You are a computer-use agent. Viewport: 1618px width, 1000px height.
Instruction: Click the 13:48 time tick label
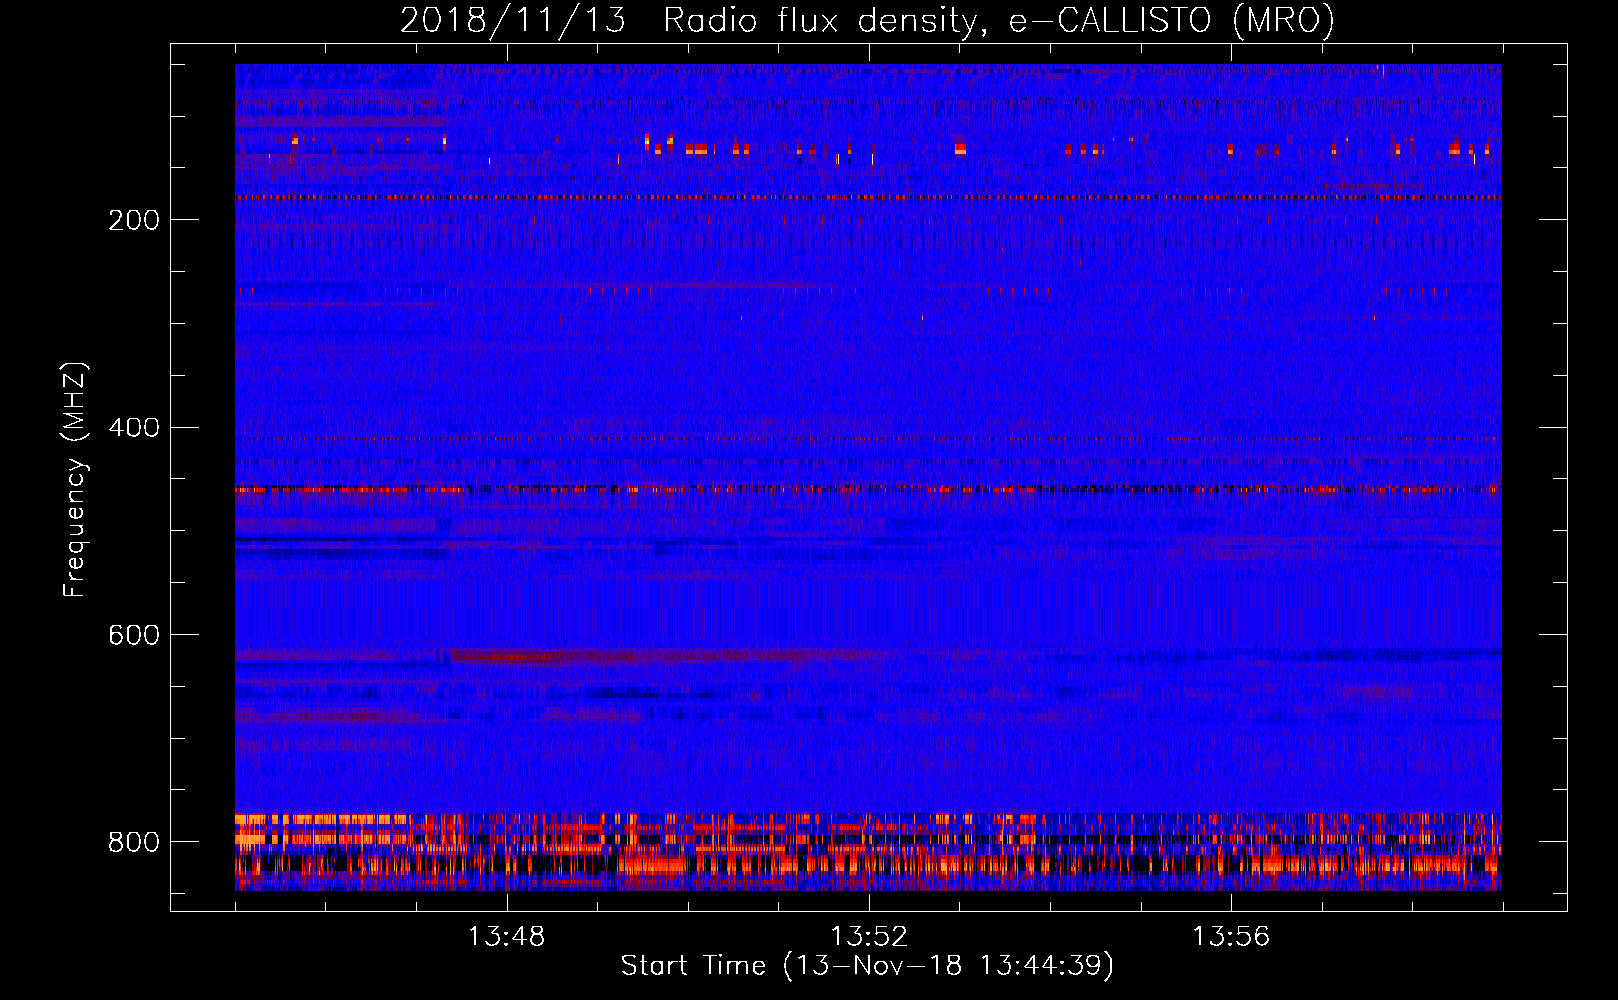point(507,937)
